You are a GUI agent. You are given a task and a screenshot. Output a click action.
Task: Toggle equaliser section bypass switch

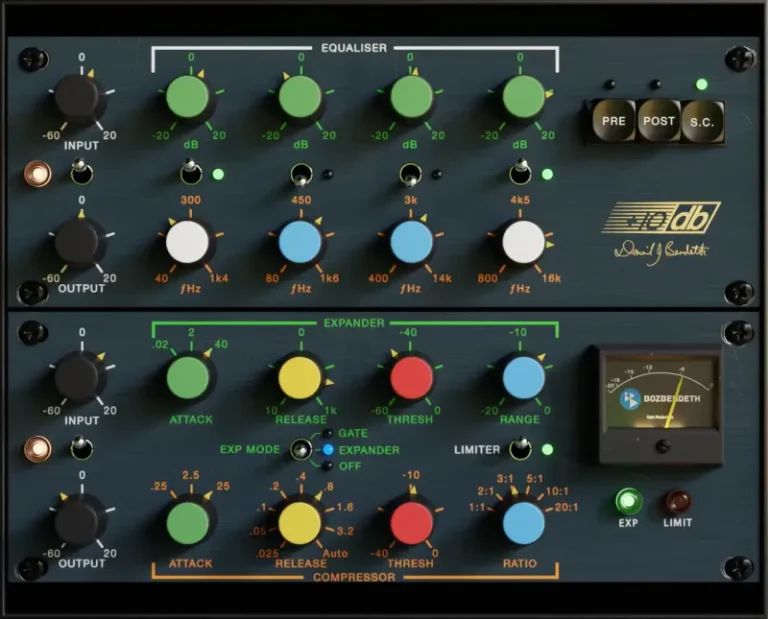(81, 171)
